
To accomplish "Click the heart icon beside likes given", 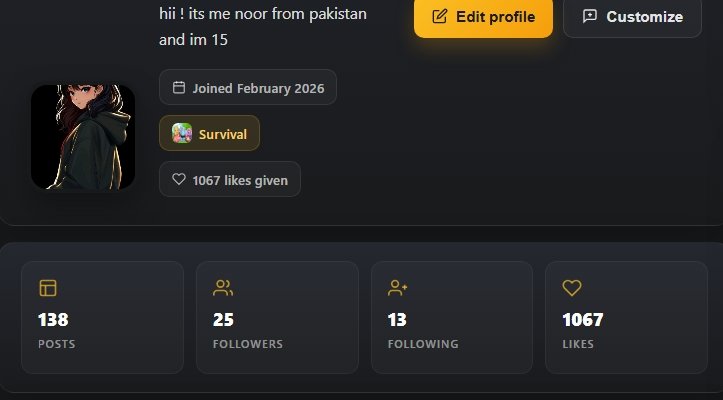I will click(x=179, y=180).
